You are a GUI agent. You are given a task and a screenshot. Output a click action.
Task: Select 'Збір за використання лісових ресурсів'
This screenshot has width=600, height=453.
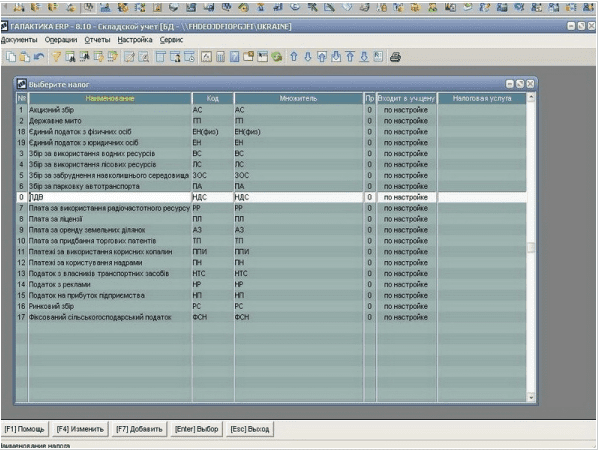point(271,164)
